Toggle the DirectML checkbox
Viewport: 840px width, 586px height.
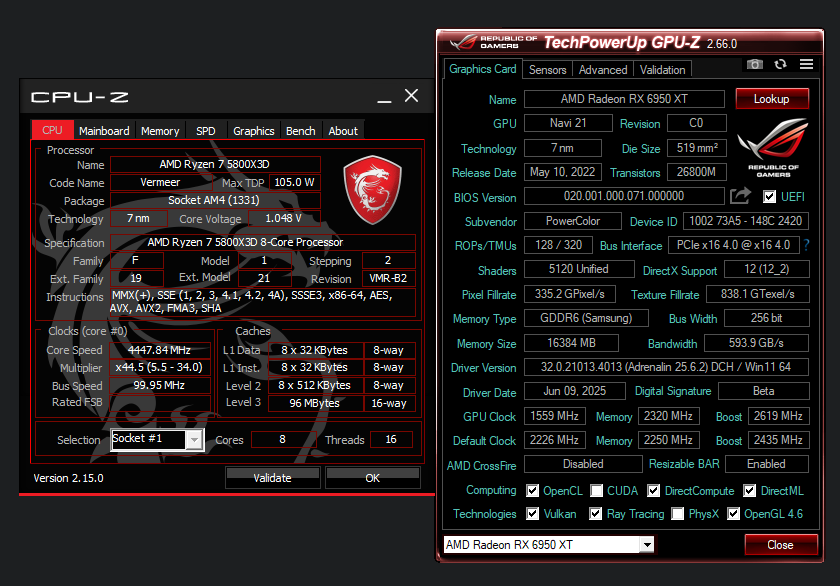click(749, 491)
